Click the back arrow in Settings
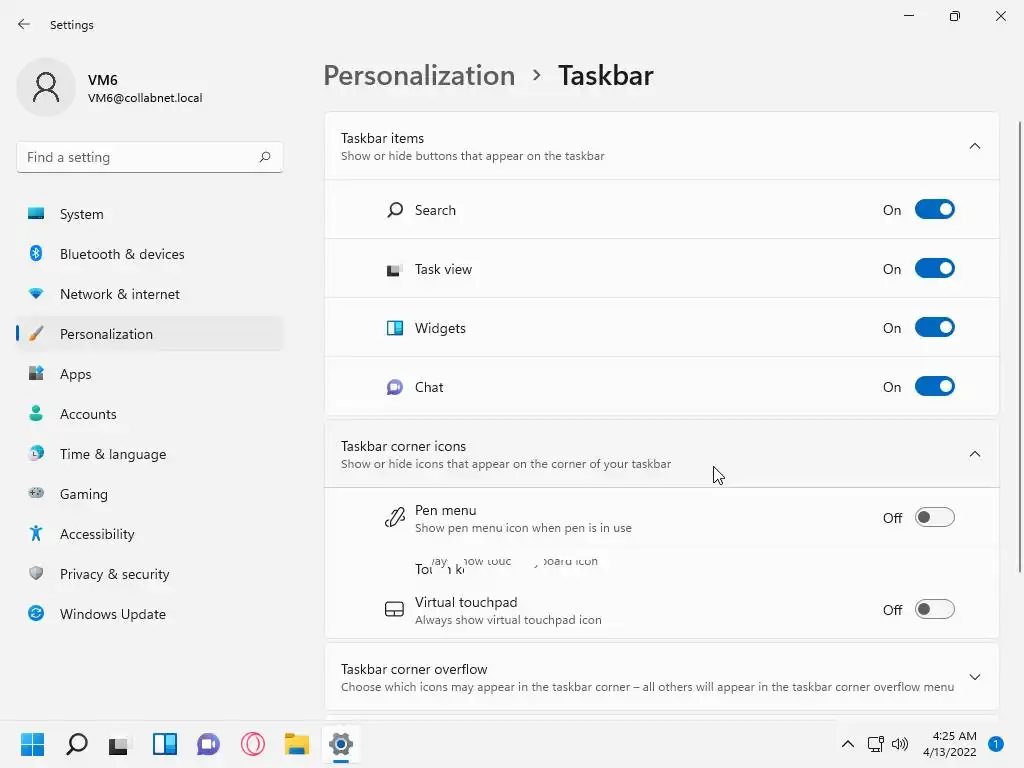The height and width of the screenshot is (768, 1024). (x=24, y=24)
